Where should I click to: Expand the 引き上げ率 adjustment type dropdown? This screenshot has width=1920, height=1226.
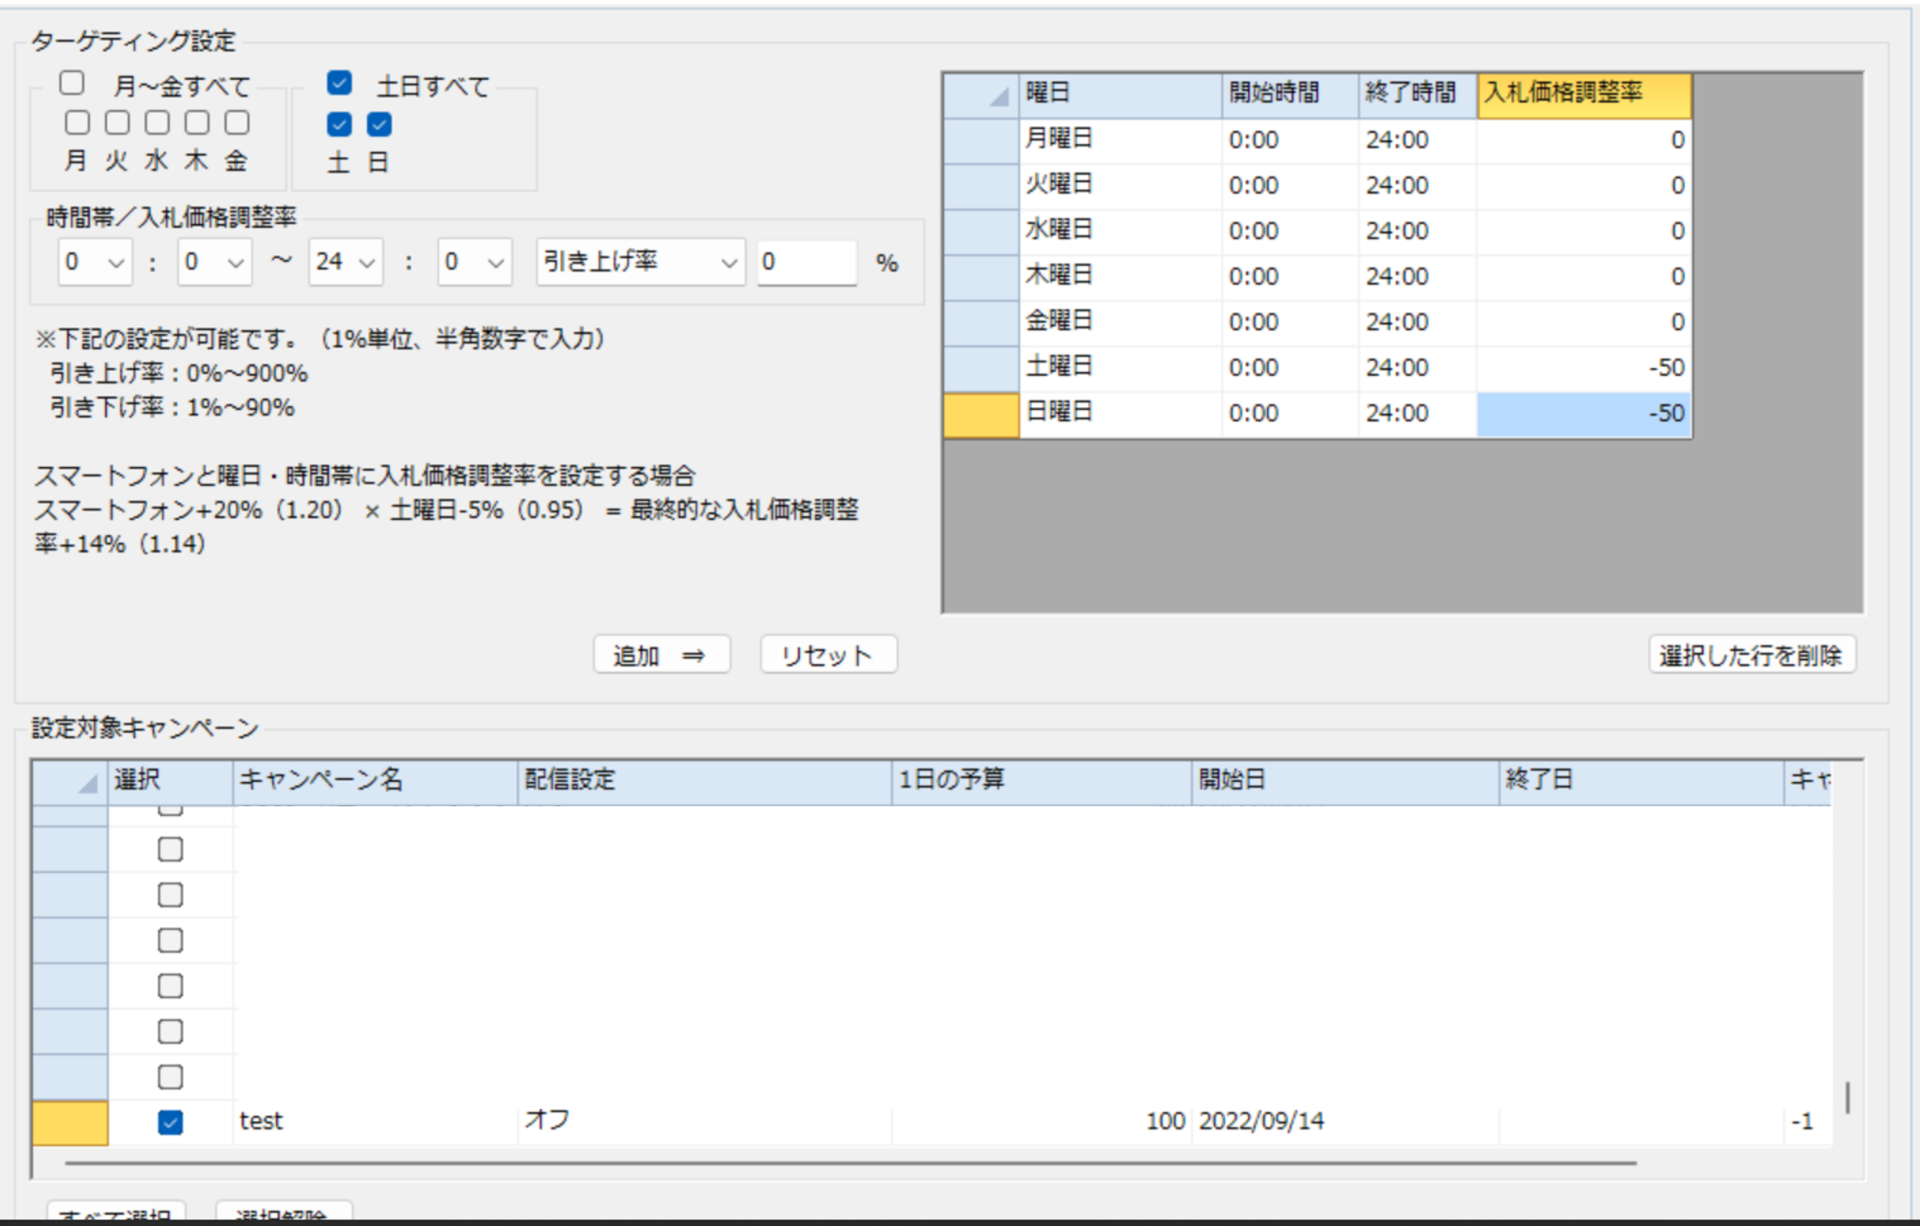[640, 262]
